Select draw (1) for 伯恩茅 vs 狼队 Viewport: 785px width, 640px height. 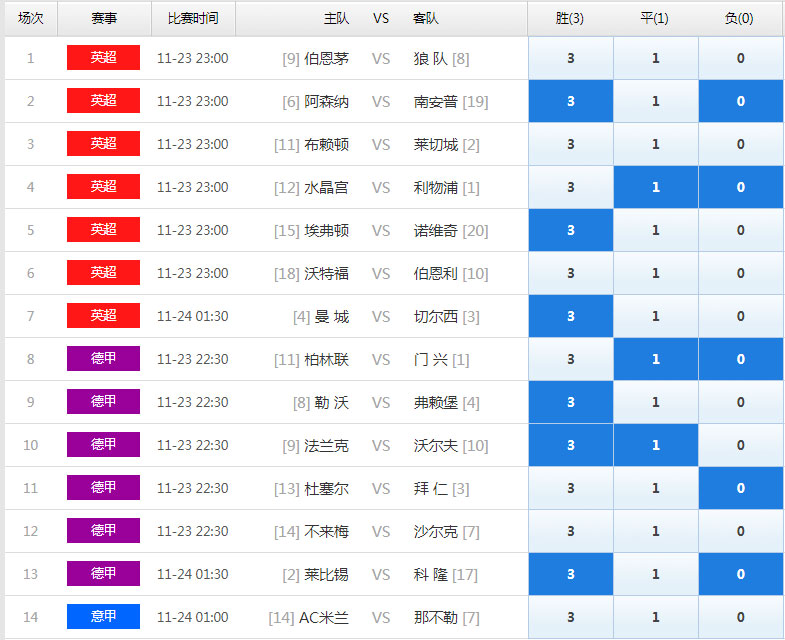656,58
